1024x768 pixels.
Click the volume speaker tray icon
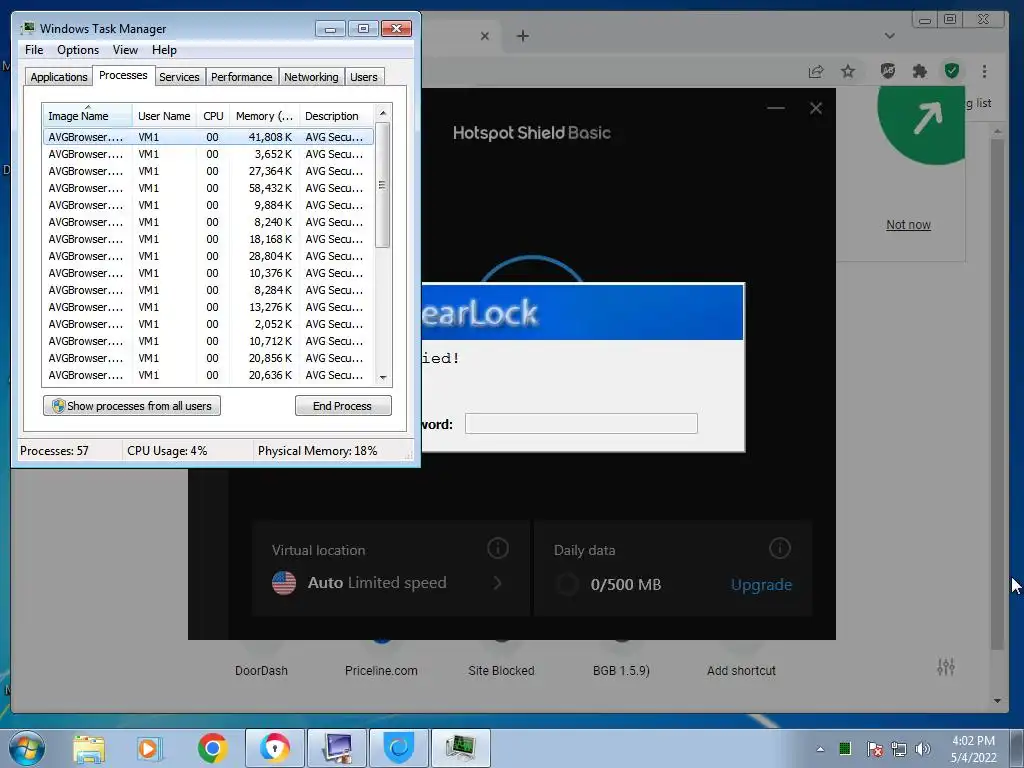[x=922, y=749]
